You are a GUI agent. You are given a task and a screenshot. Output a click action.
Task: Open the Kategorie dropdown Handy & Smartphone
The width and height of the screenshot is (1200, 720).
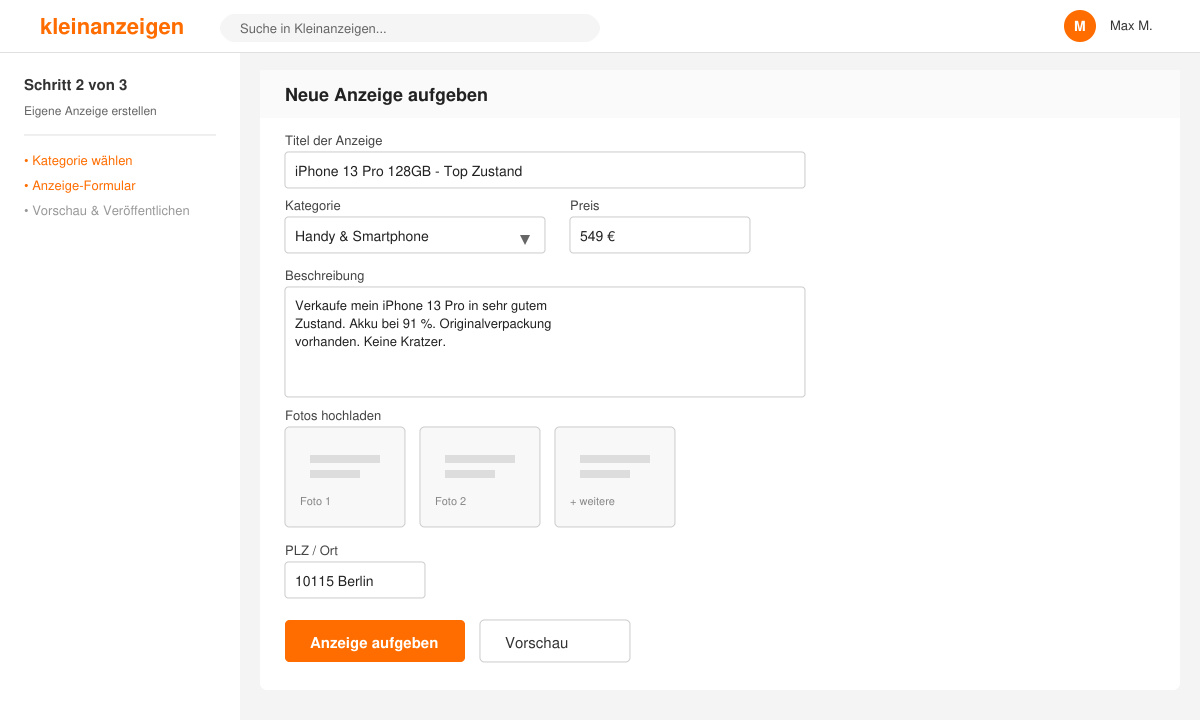coord(415,235)
